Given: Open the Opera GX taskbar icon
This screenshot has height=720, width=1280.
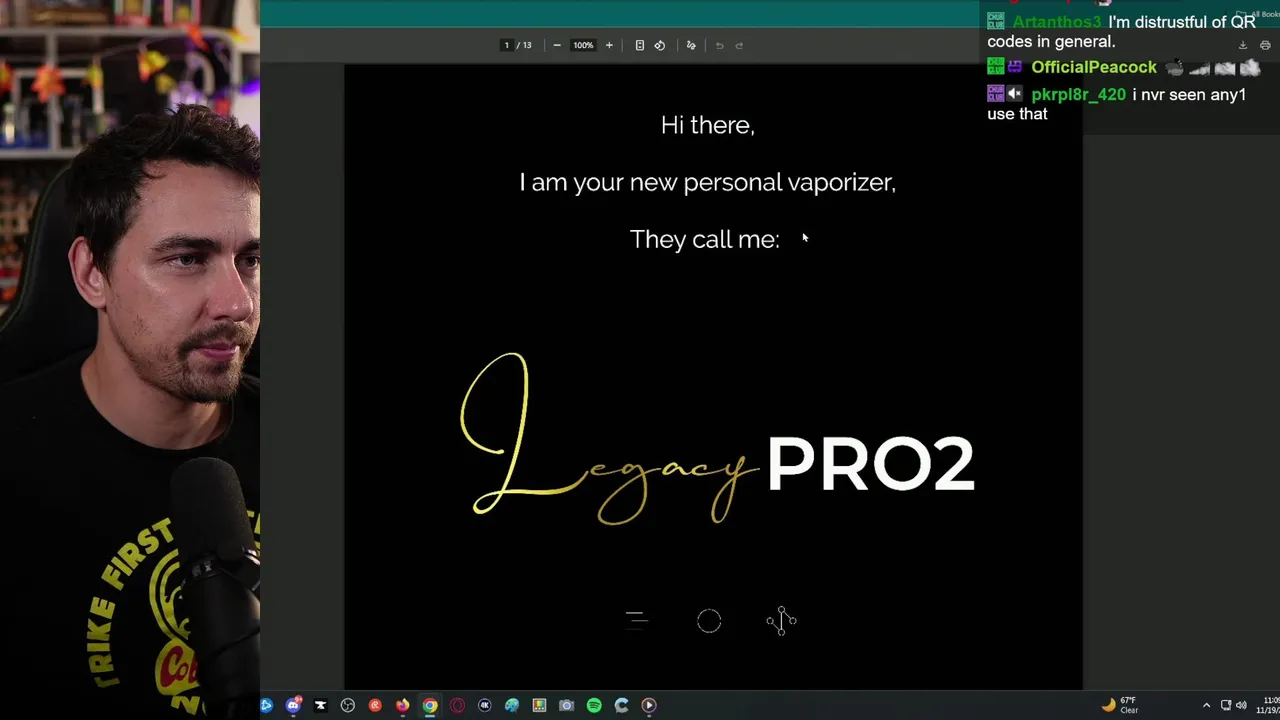Looking at the screenshot, I should coord(457,705).
